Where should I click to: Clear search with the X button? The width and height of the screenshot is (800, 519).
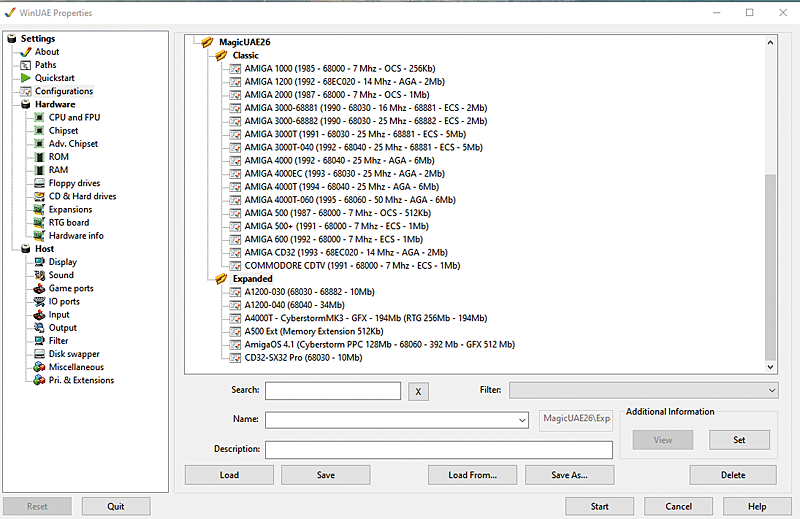418,391
